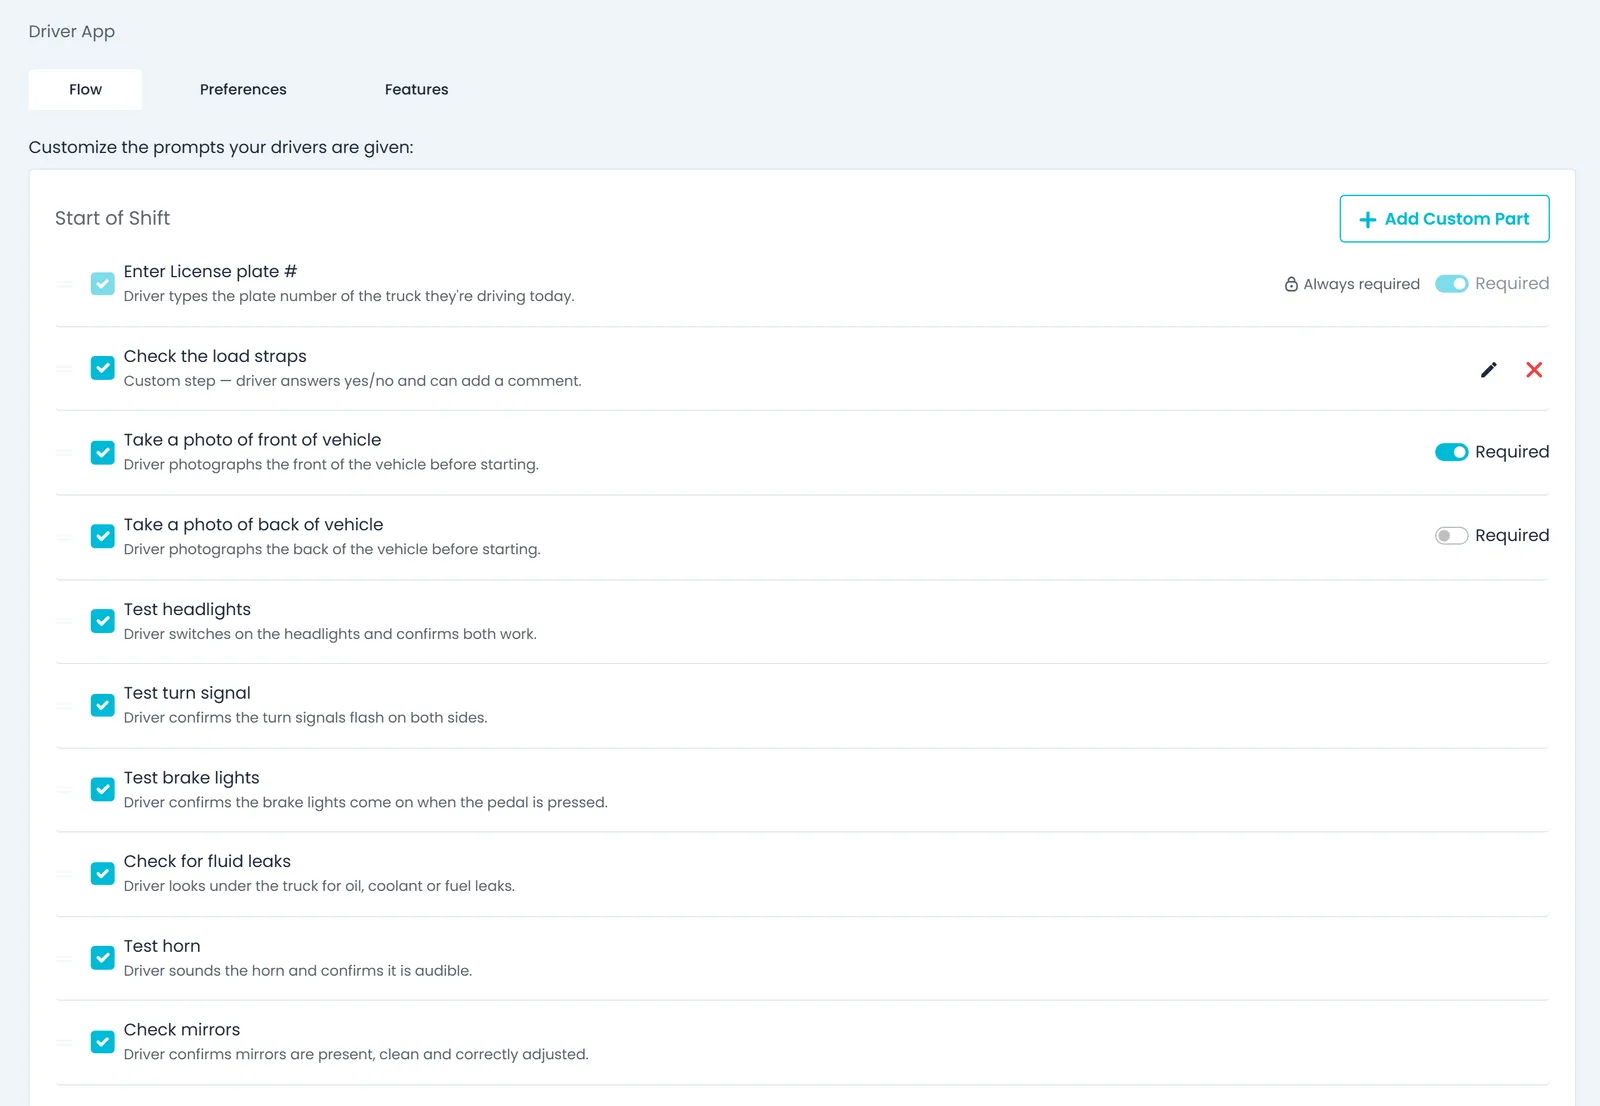Uncheck Take a photo of back of vehicle

tap(103, 536)
